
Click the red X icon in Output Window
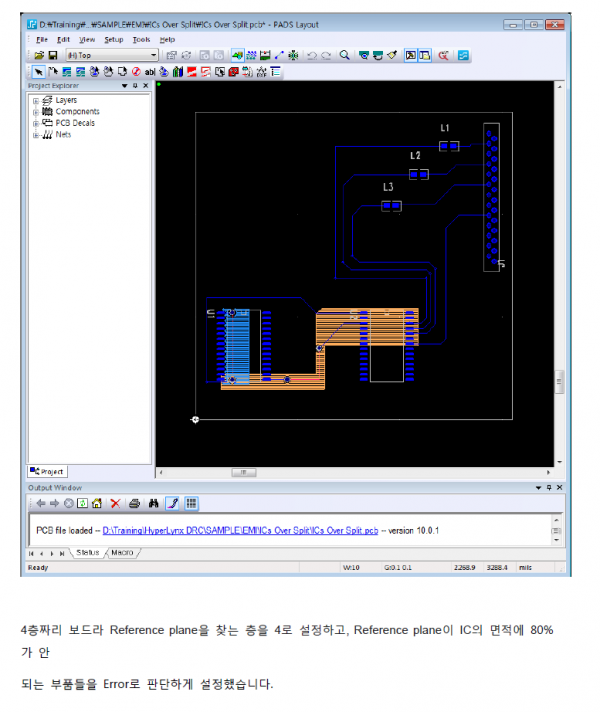click(x=115, y=503)
